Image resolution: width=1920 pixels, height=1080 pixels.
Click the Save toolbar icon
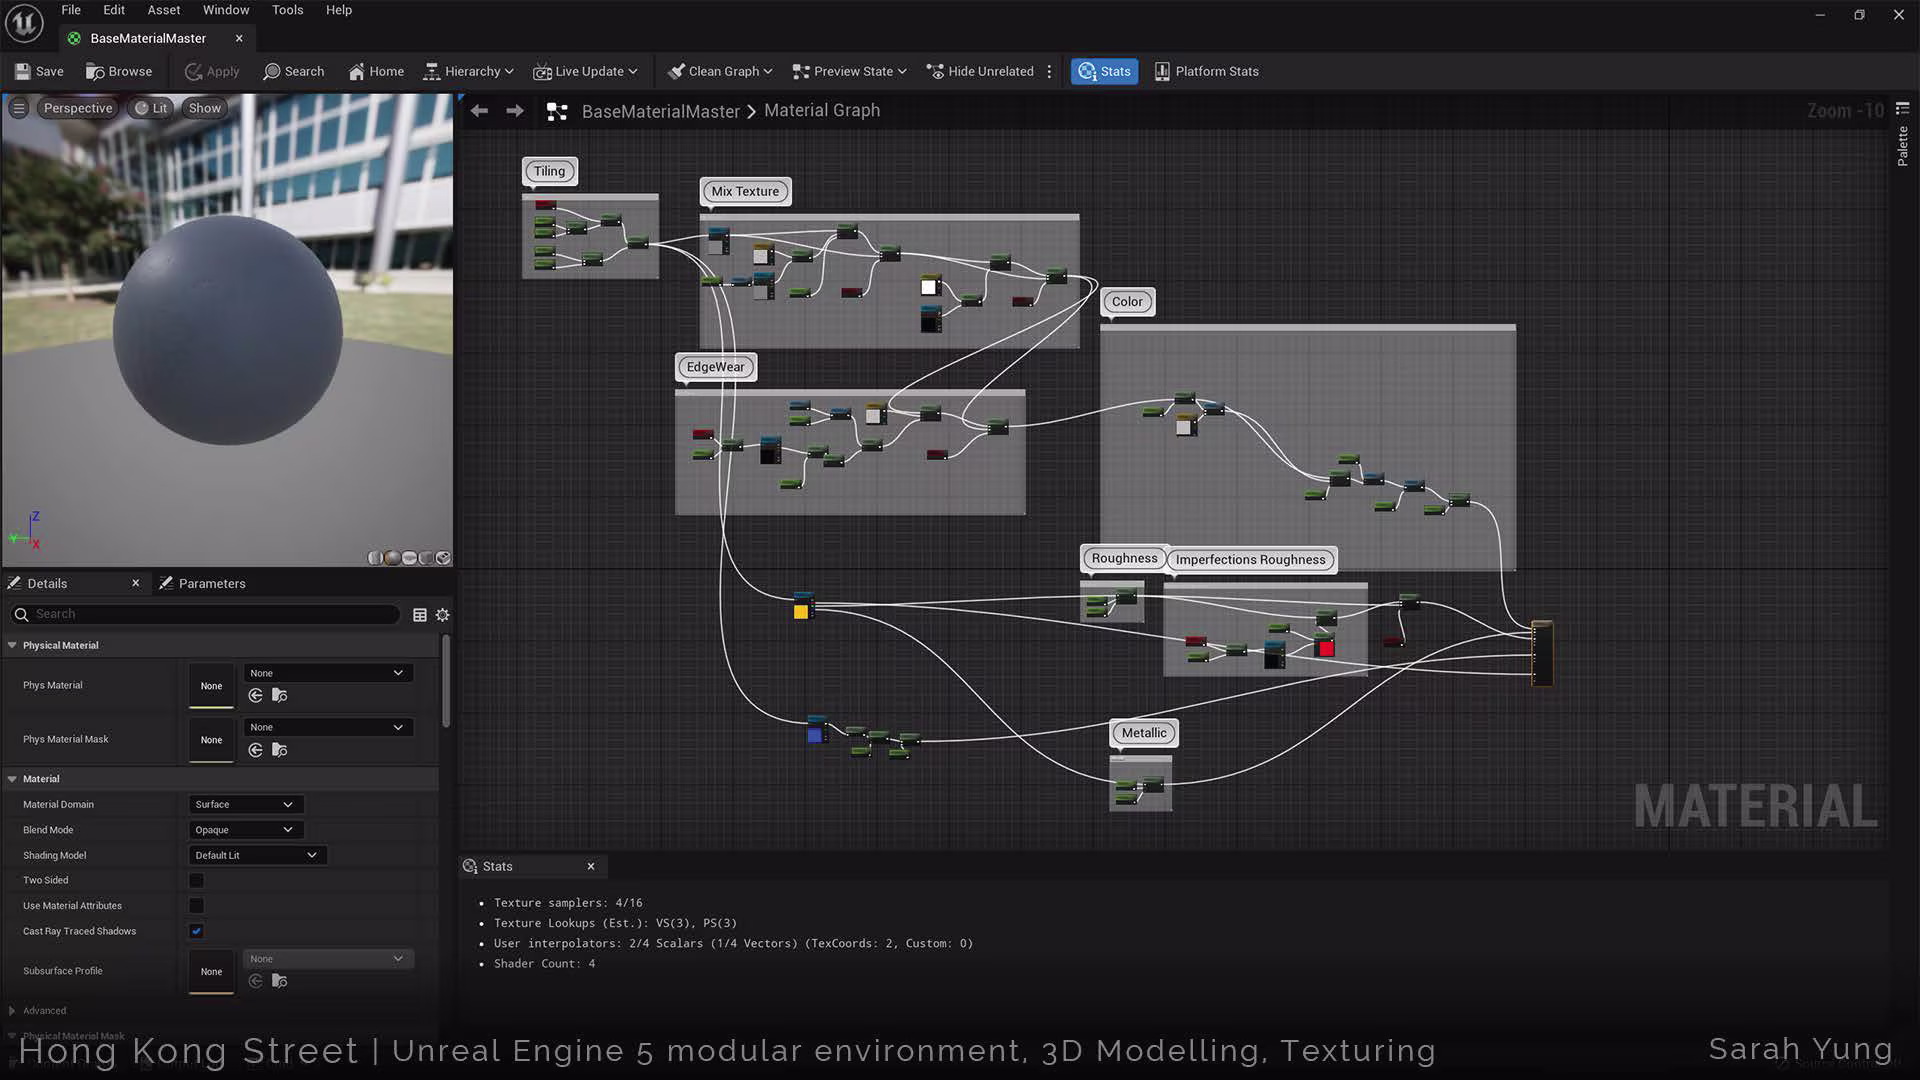tap(23, 71)
